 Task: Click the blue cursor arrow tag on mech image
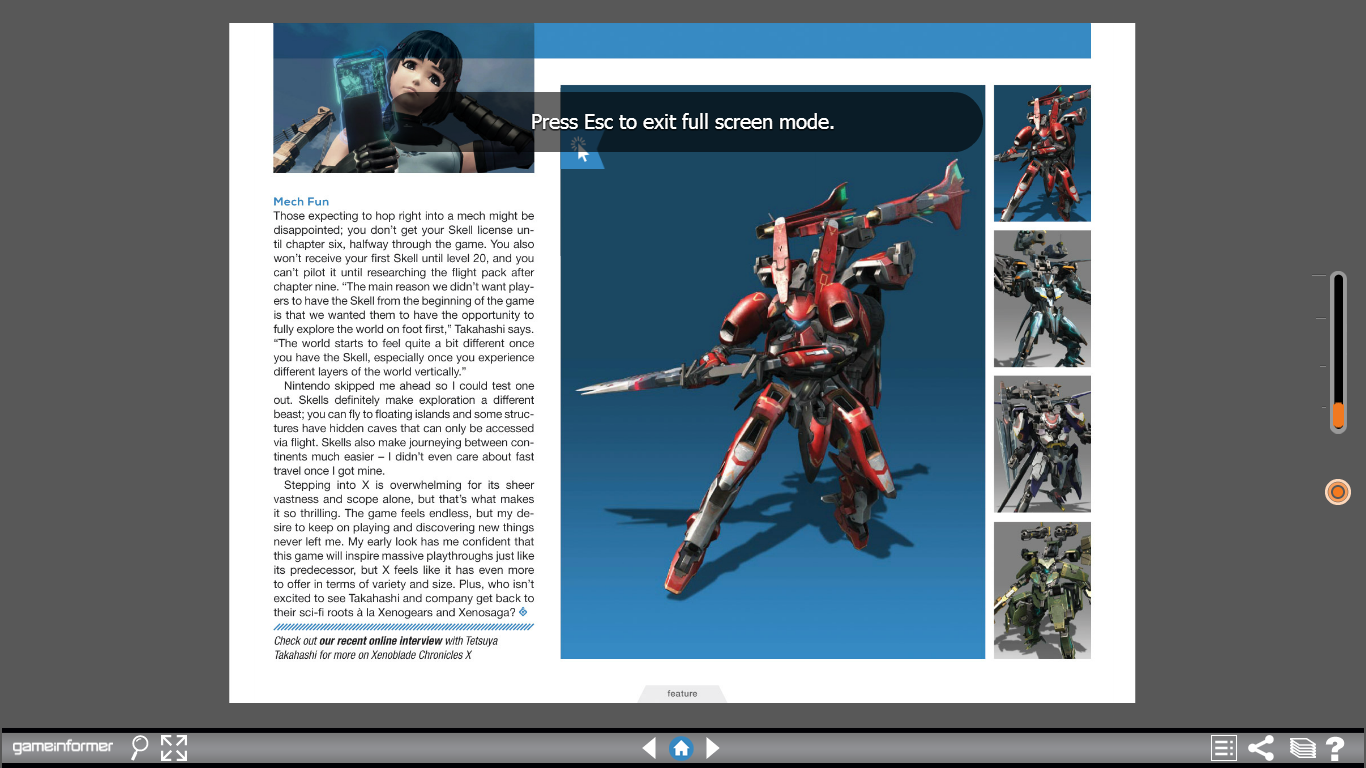tap(581, 152)
